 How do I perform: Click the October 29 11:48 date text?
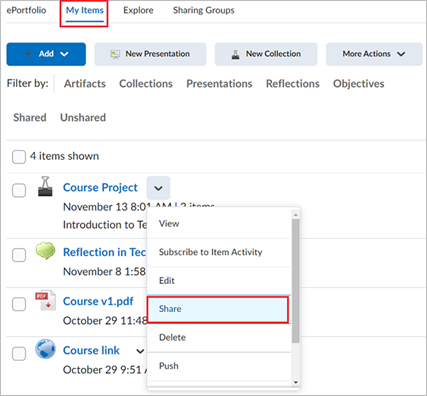tap(105, 321)
